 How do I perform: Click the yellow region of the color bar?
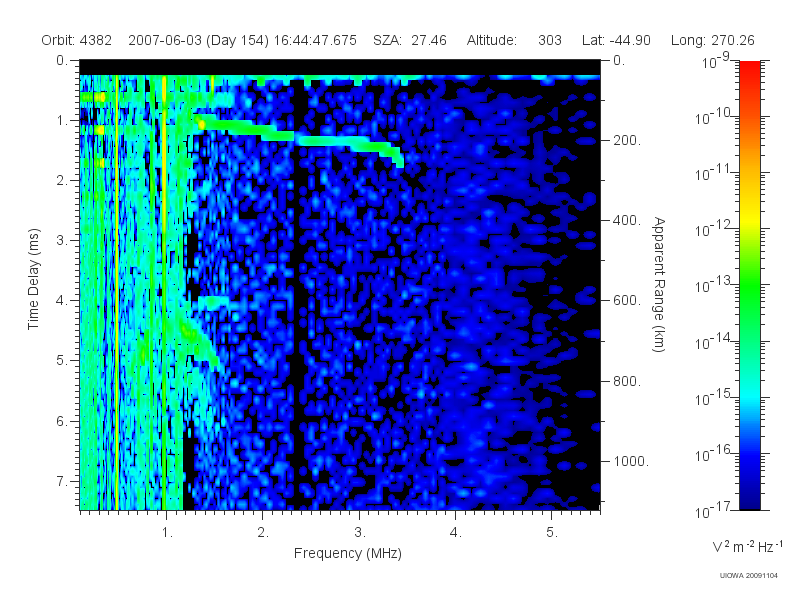749,219
